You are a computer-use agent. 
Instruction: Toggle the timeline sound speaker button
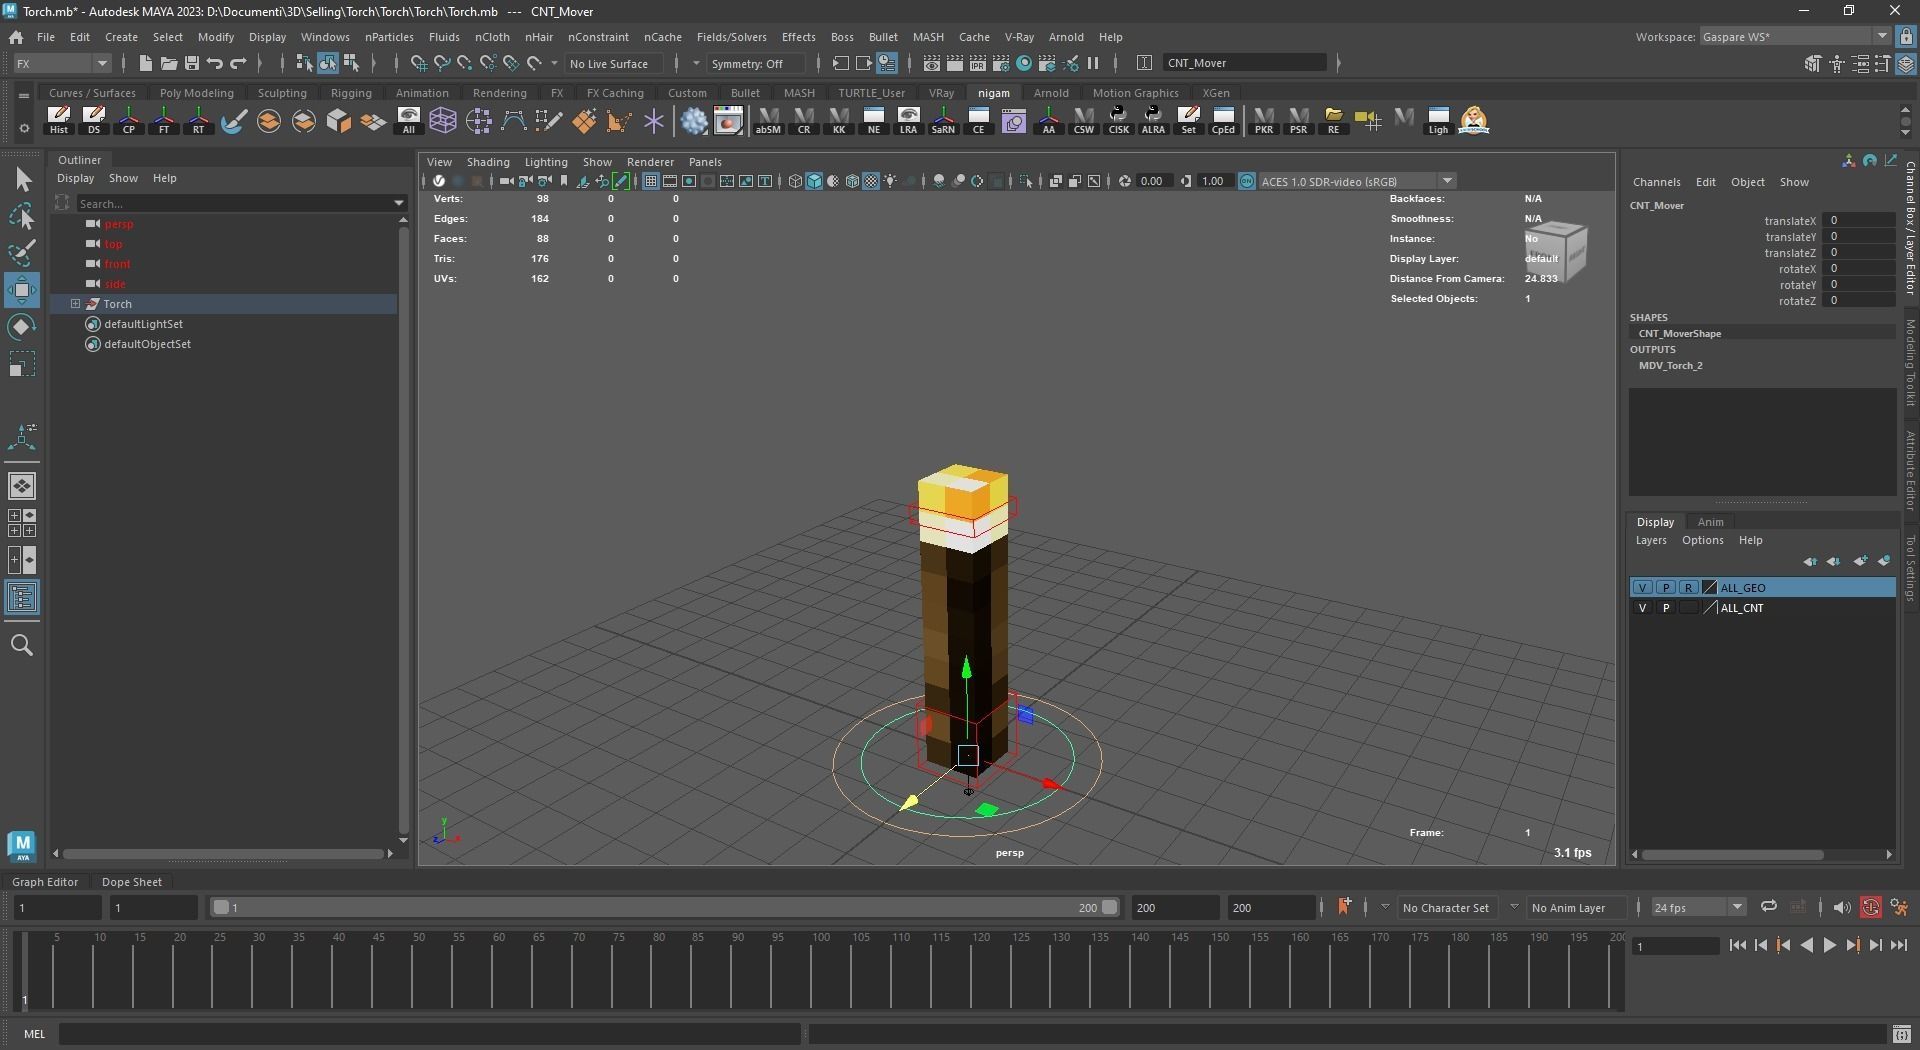pos(1841,908)
